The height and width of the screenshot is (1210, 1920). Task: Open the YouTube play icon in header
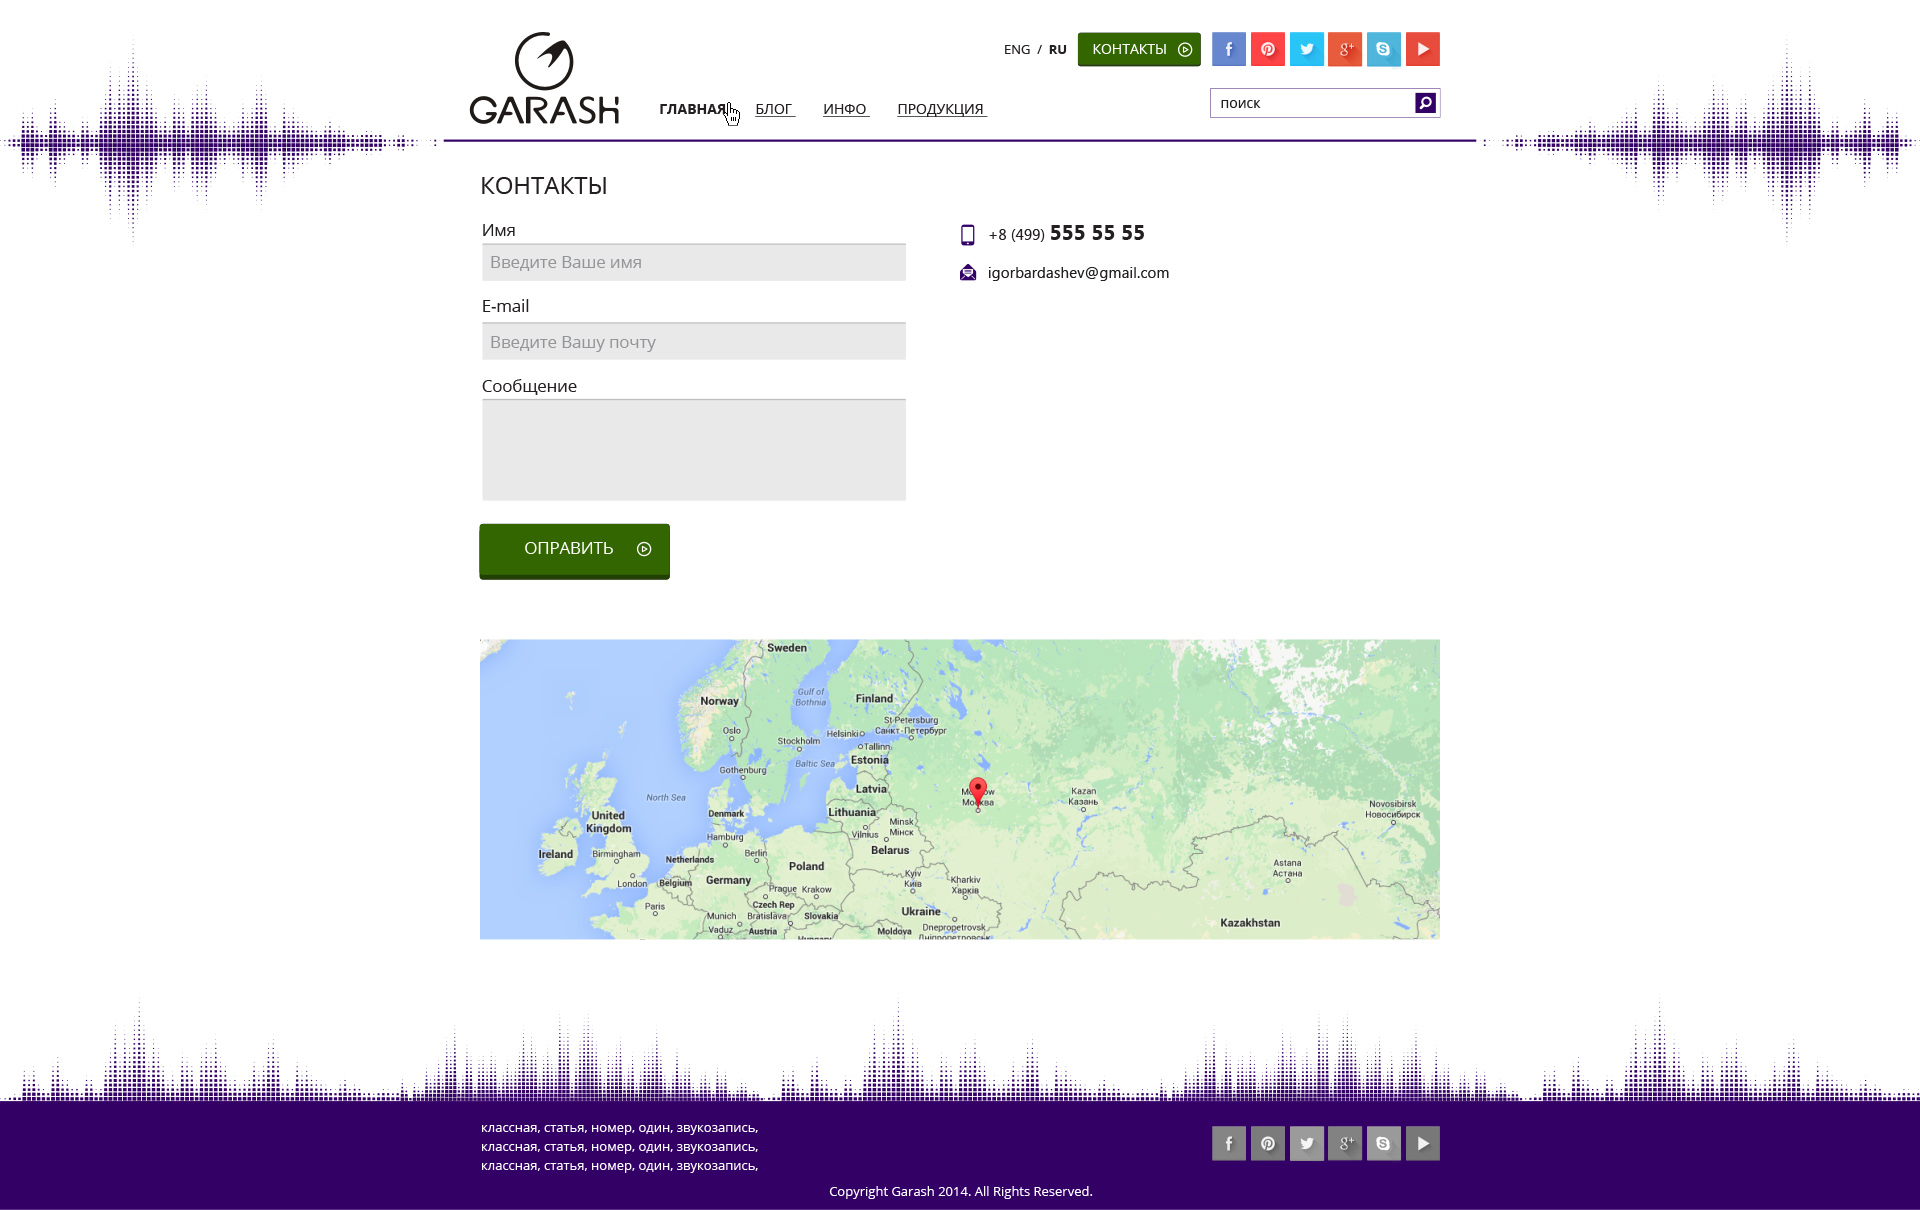[x=1423, y=49]
